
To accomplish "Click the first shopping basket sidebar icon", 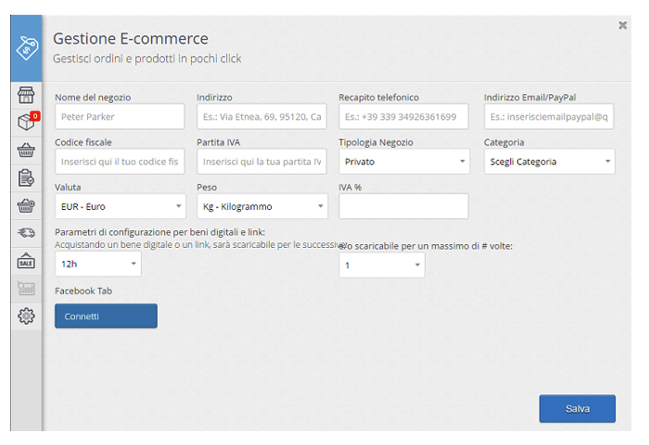I will coord(27,151).
